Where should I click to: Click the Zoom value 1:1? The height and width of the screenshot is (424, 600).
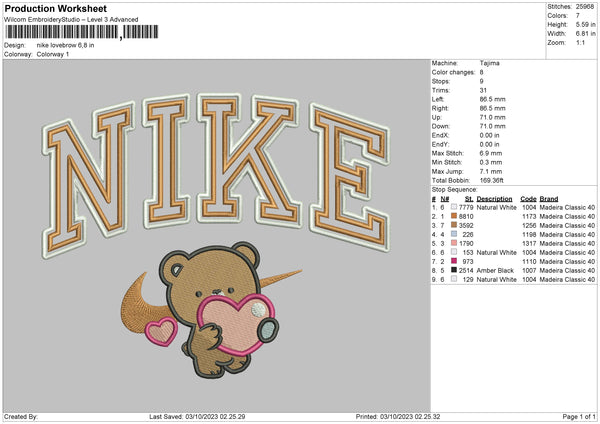580,42
